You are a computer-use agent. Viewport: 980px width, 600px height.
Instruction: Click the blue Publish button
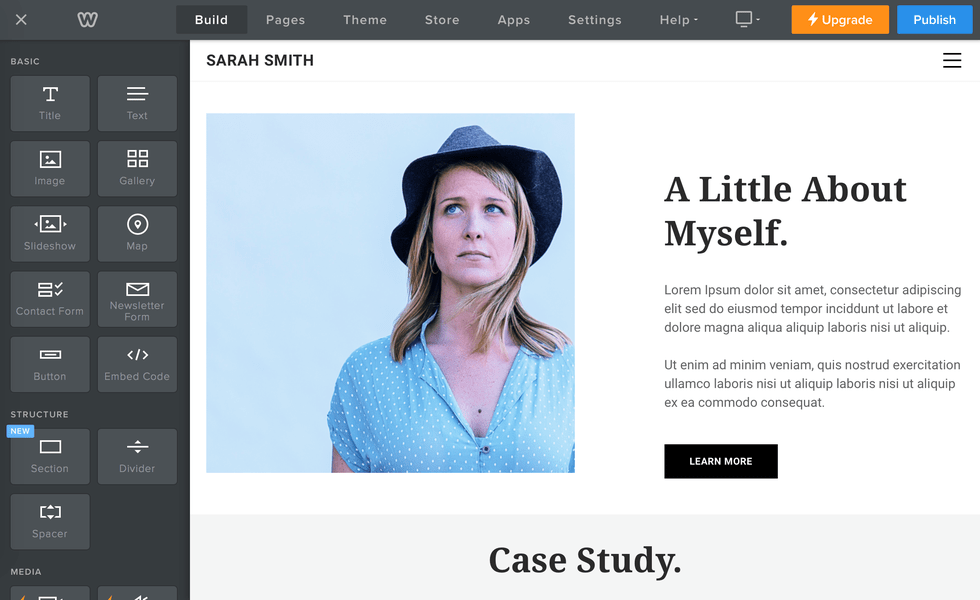point(934,20)
